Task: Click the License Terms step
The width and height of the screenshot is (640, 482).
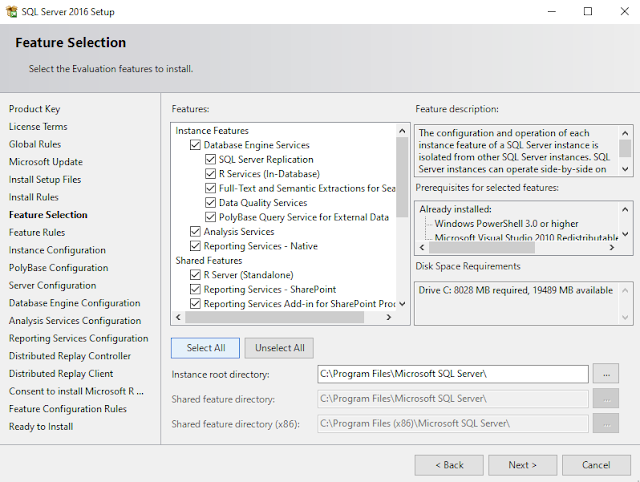Action: [x=38, y=127]
